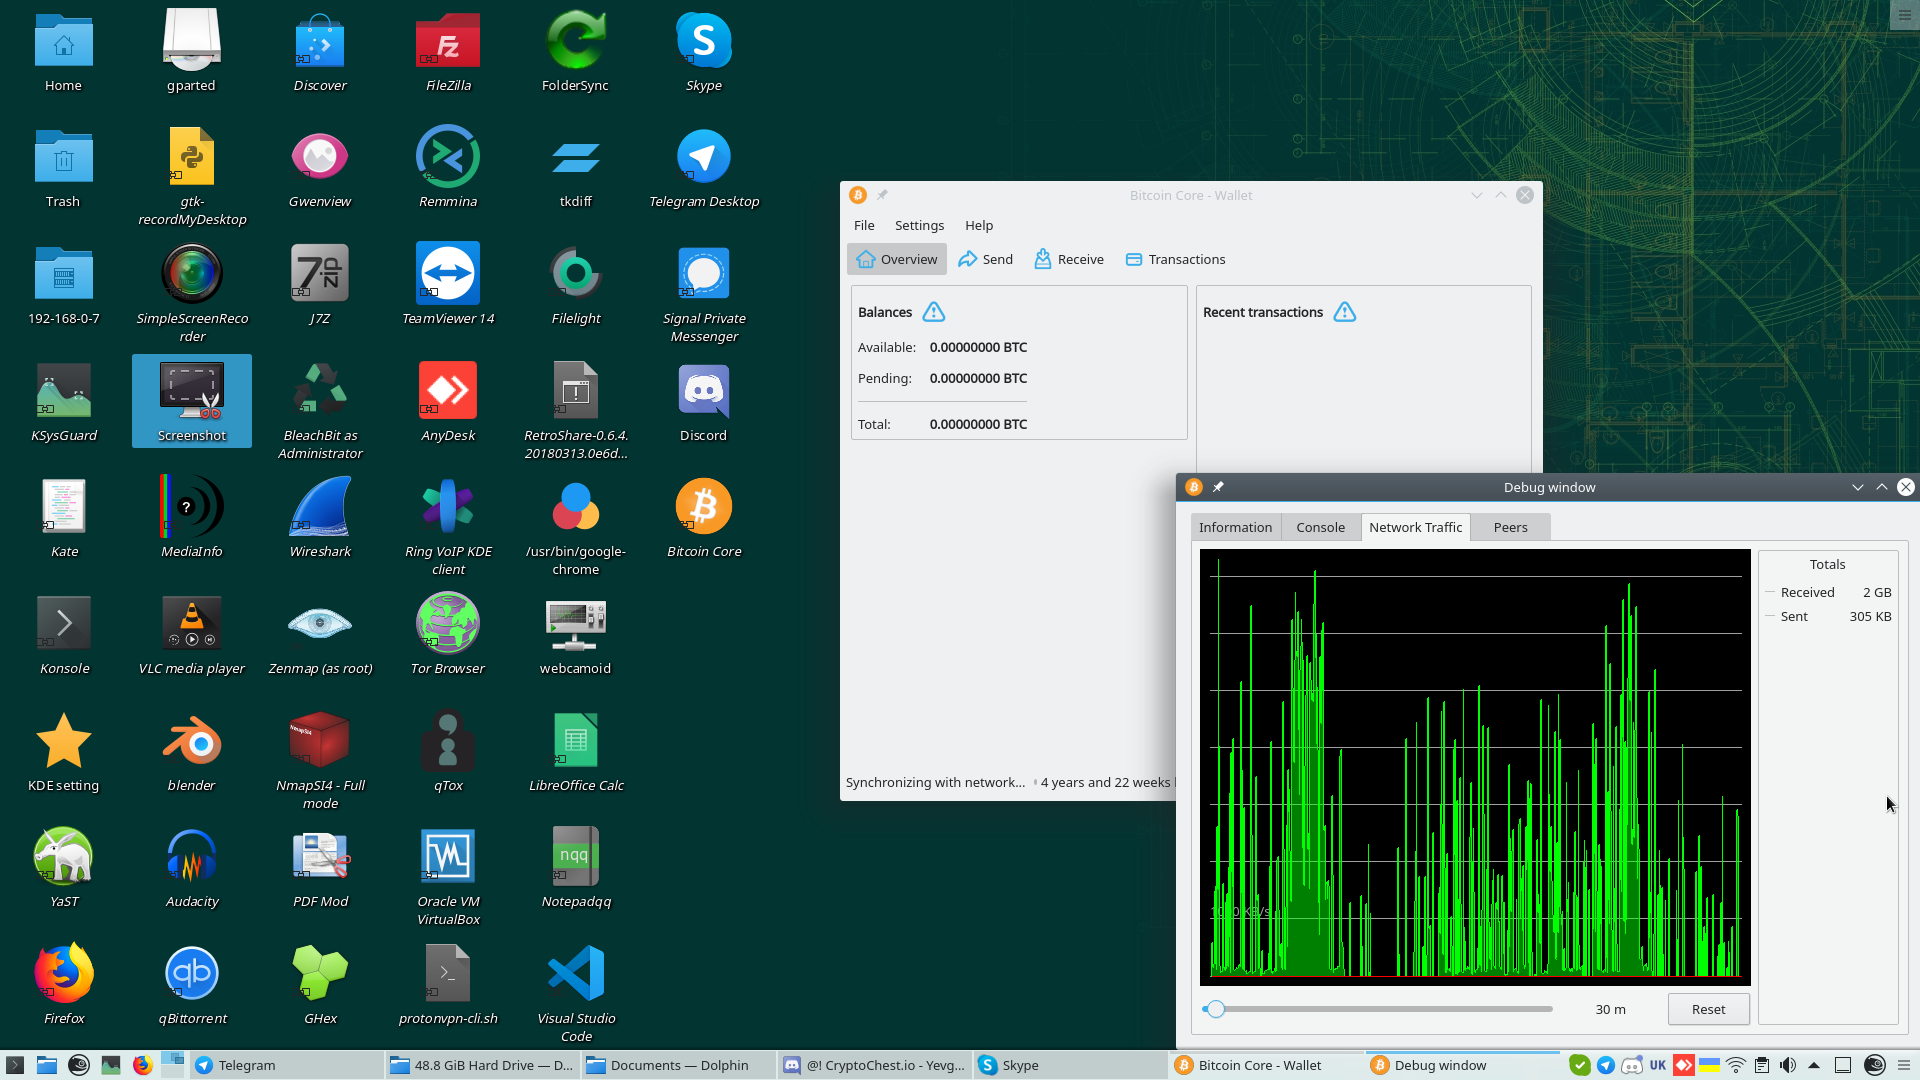
Task: Click the Balances warning triangle icon
Action: click(x=933, y=312)
